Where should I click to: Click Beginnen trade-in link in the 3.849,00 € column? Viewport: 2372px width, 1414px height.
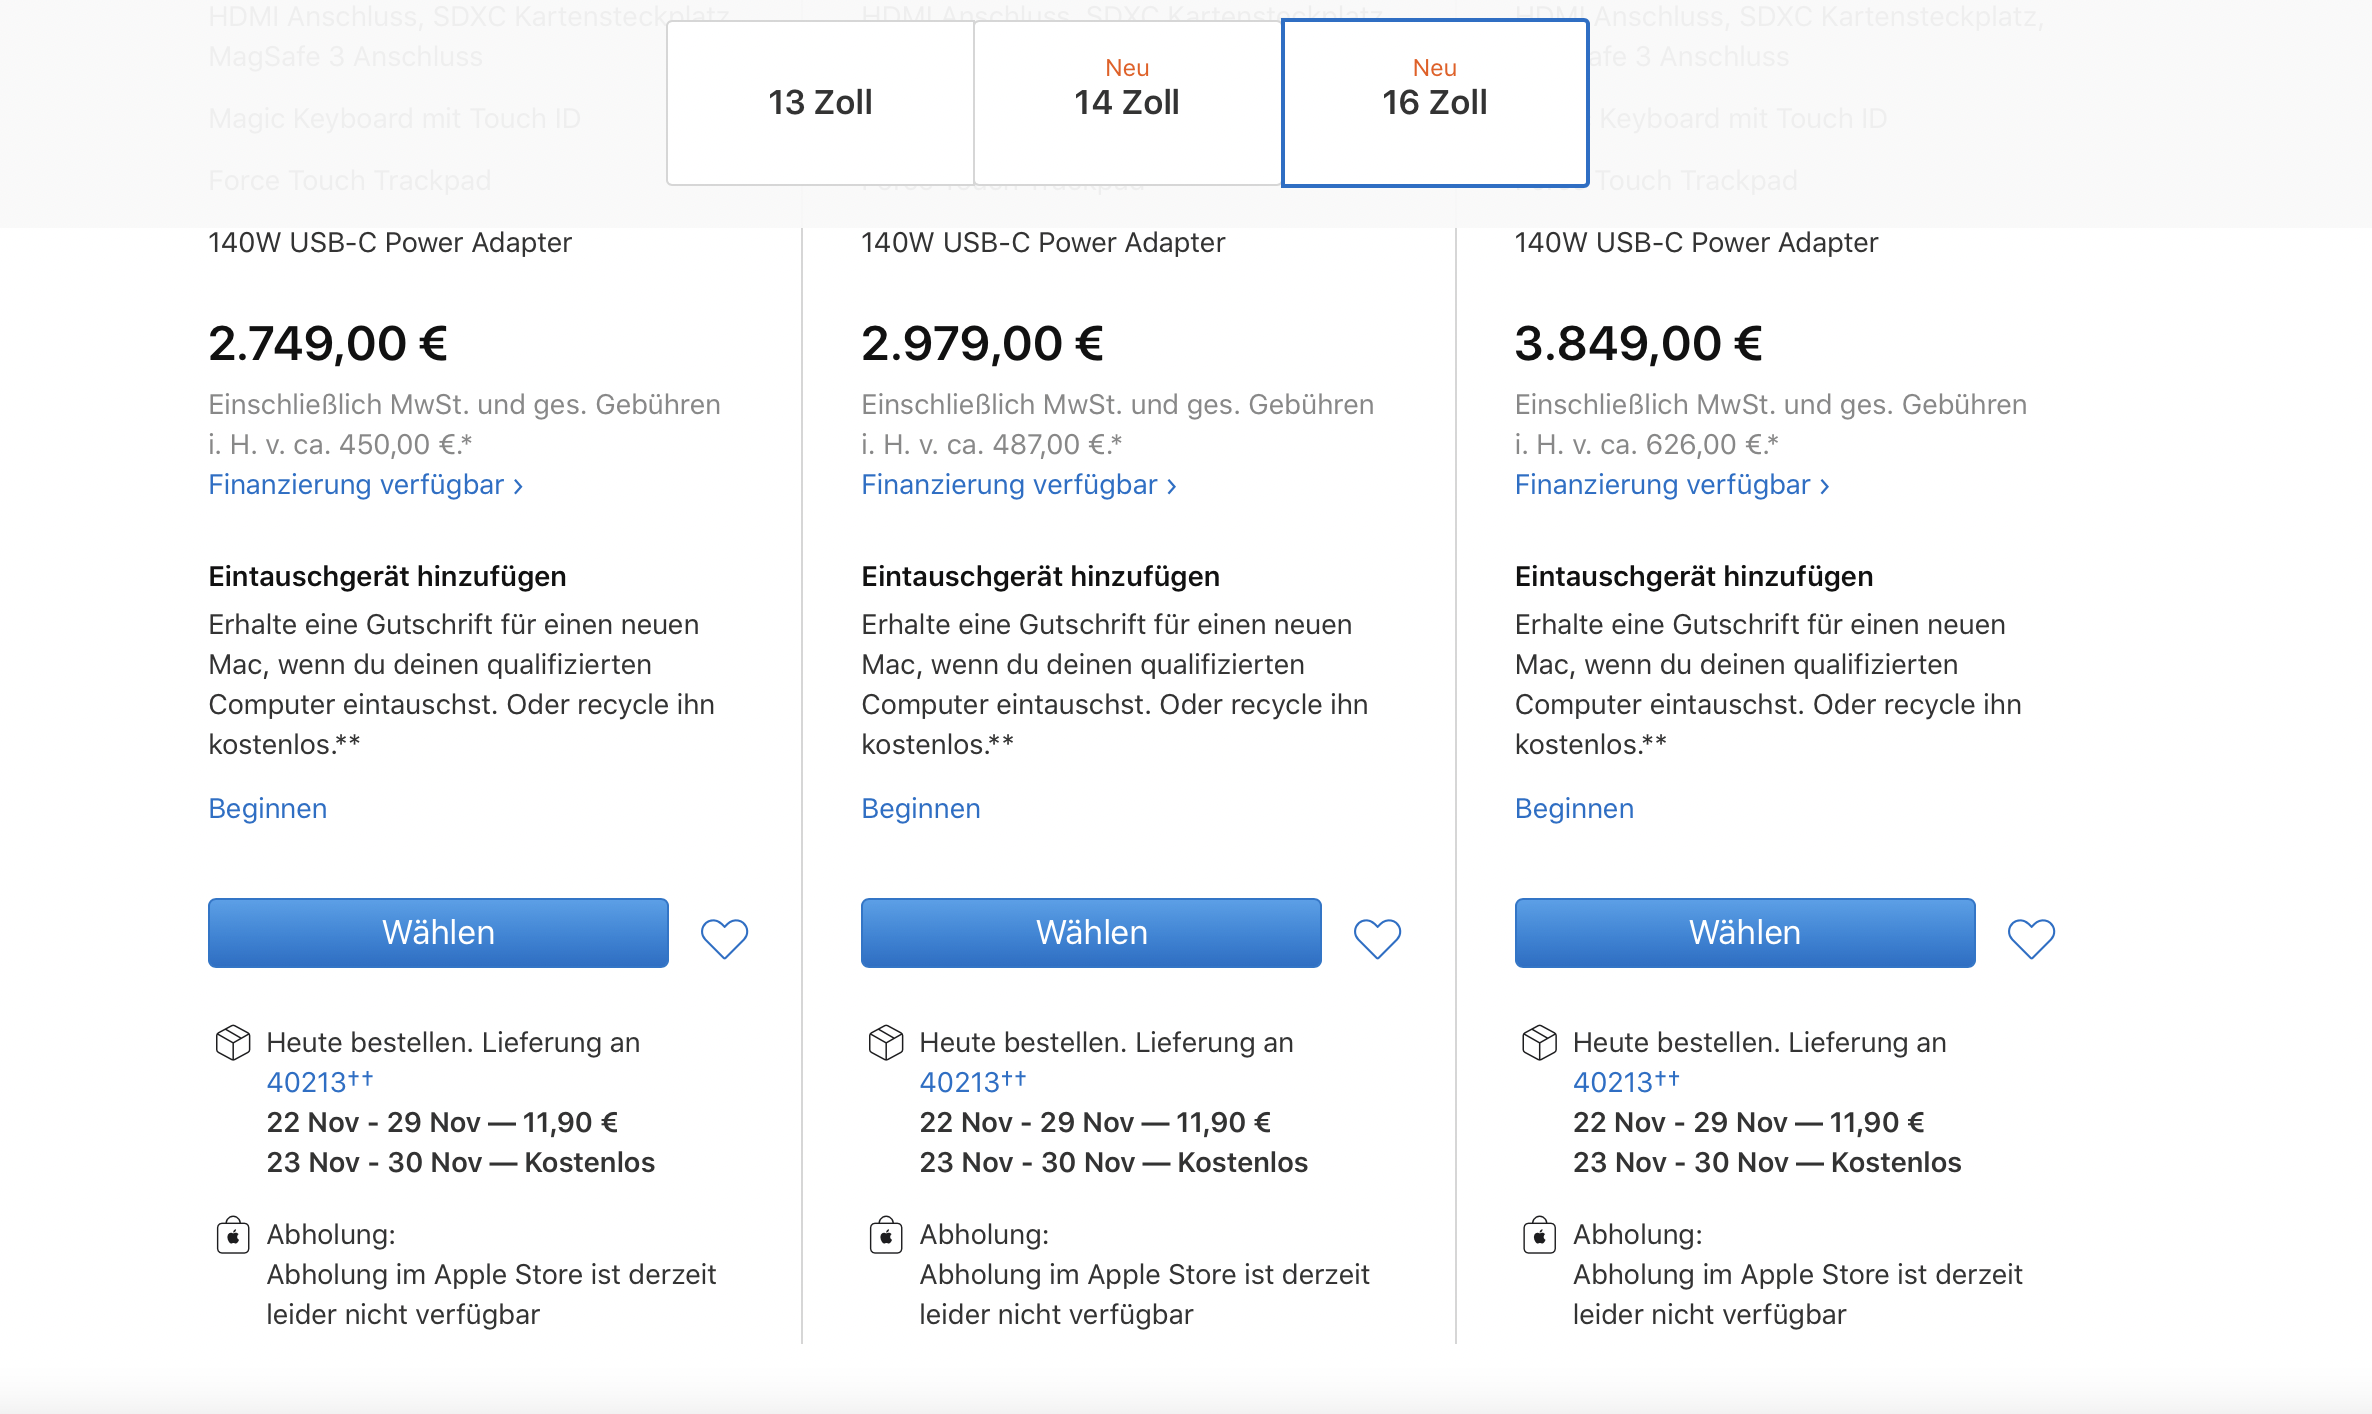pos(1574,808)
